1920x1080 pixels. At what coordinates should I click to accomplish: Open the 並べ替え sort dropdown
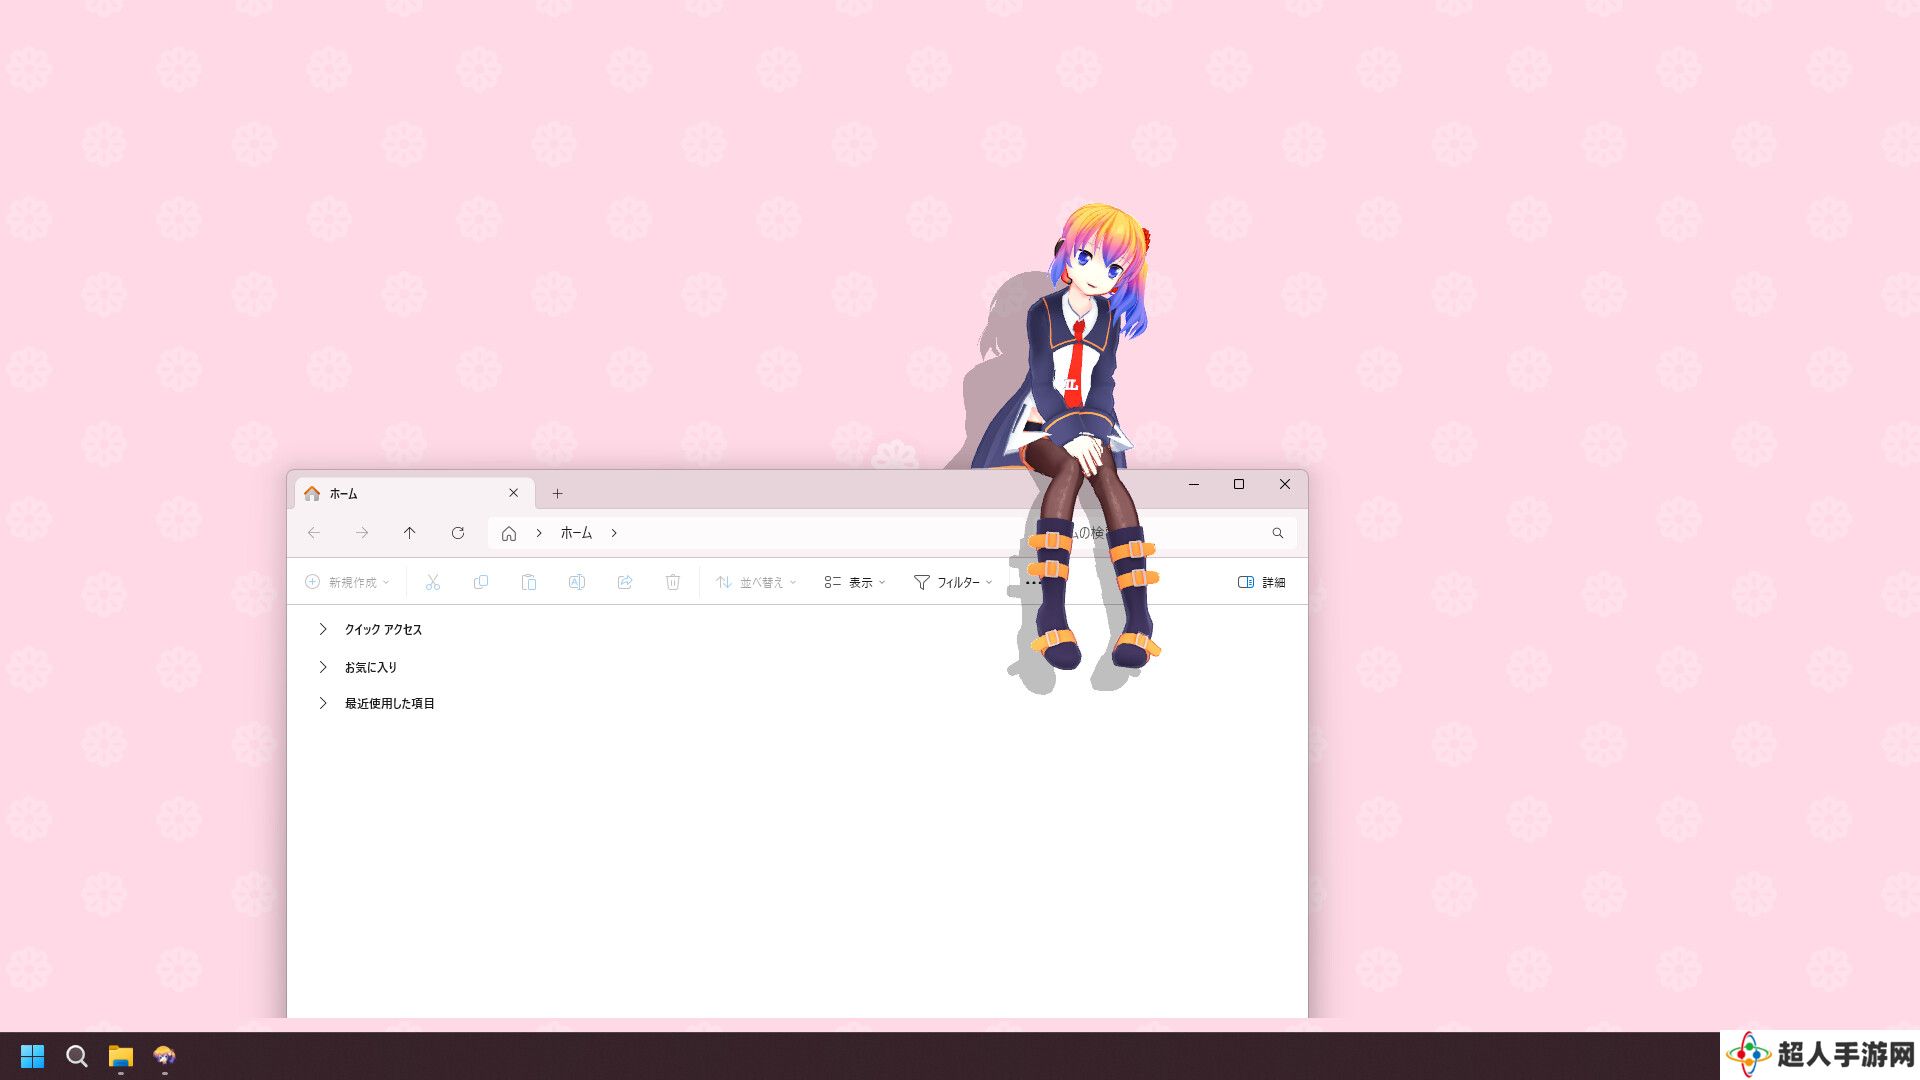pos(757,582)
